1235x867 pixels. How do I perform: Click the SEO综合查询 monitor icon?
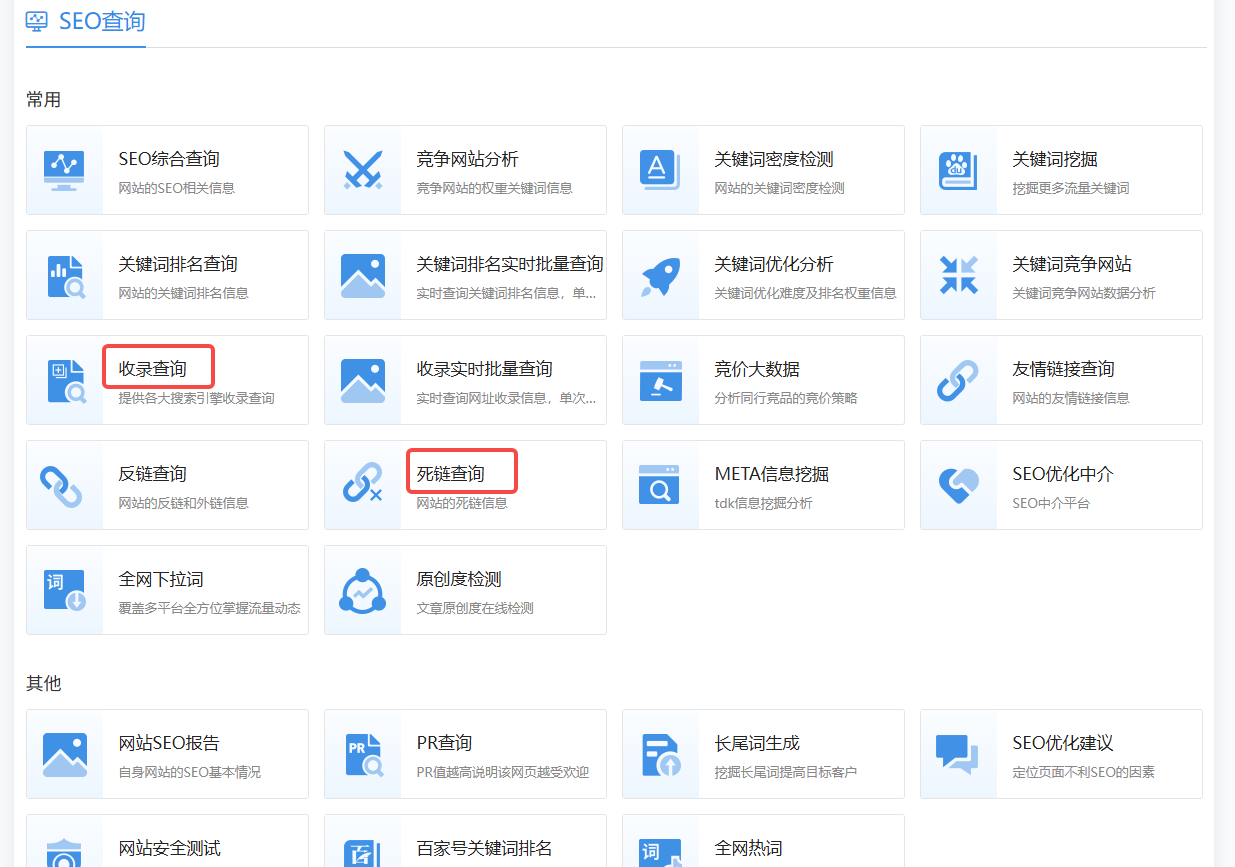pos(64,170)
